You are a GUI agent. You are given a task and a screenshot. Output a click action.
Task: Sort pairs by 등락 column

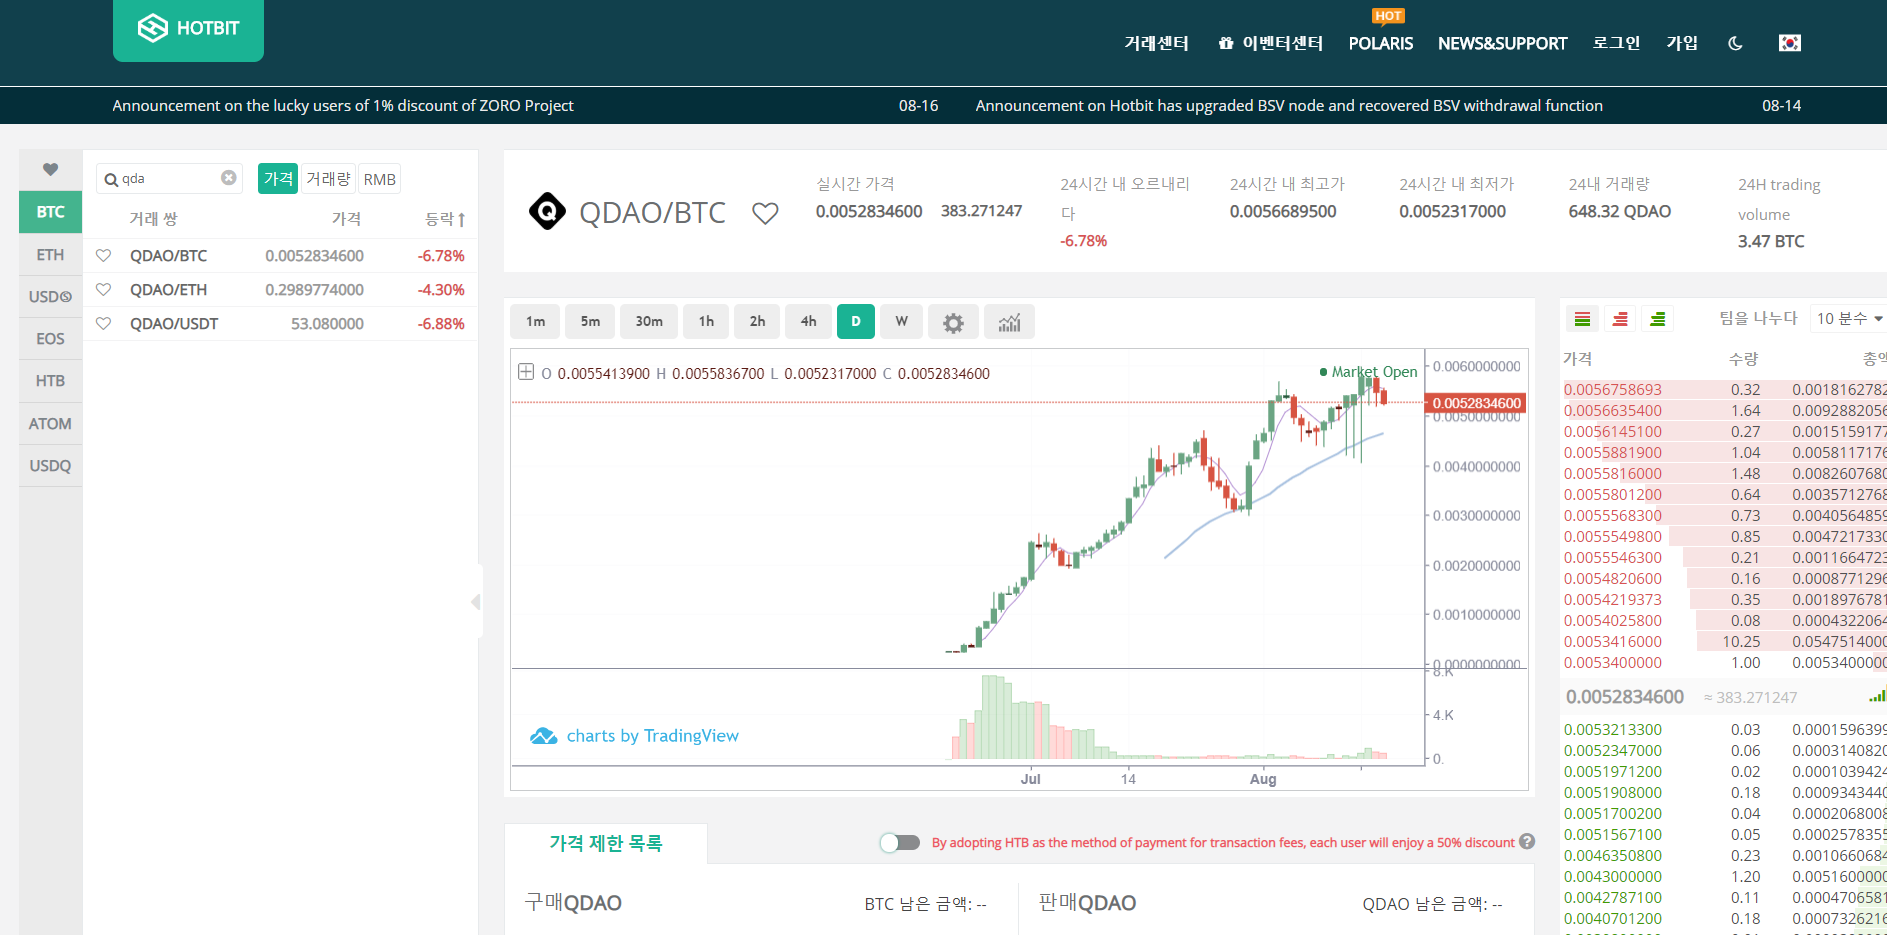(x=445, y=219)
